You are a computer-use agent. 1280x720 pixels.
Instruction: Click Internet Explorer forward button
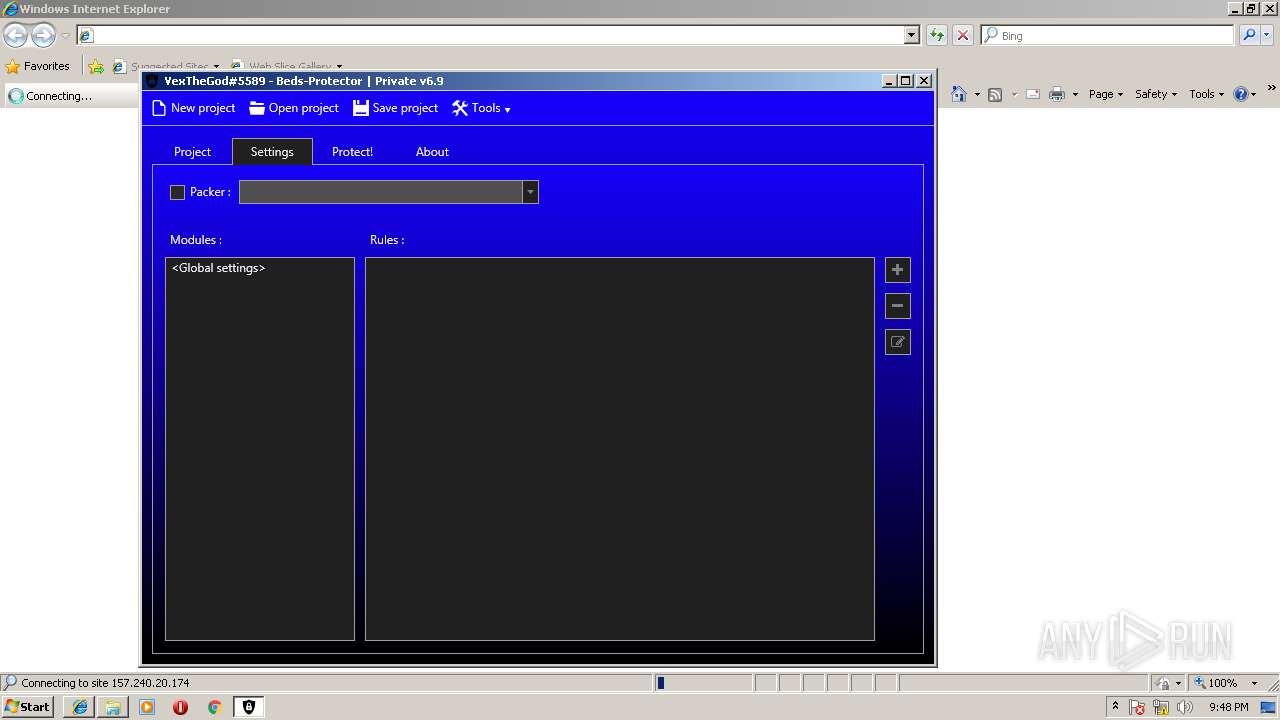click(43, 36)
